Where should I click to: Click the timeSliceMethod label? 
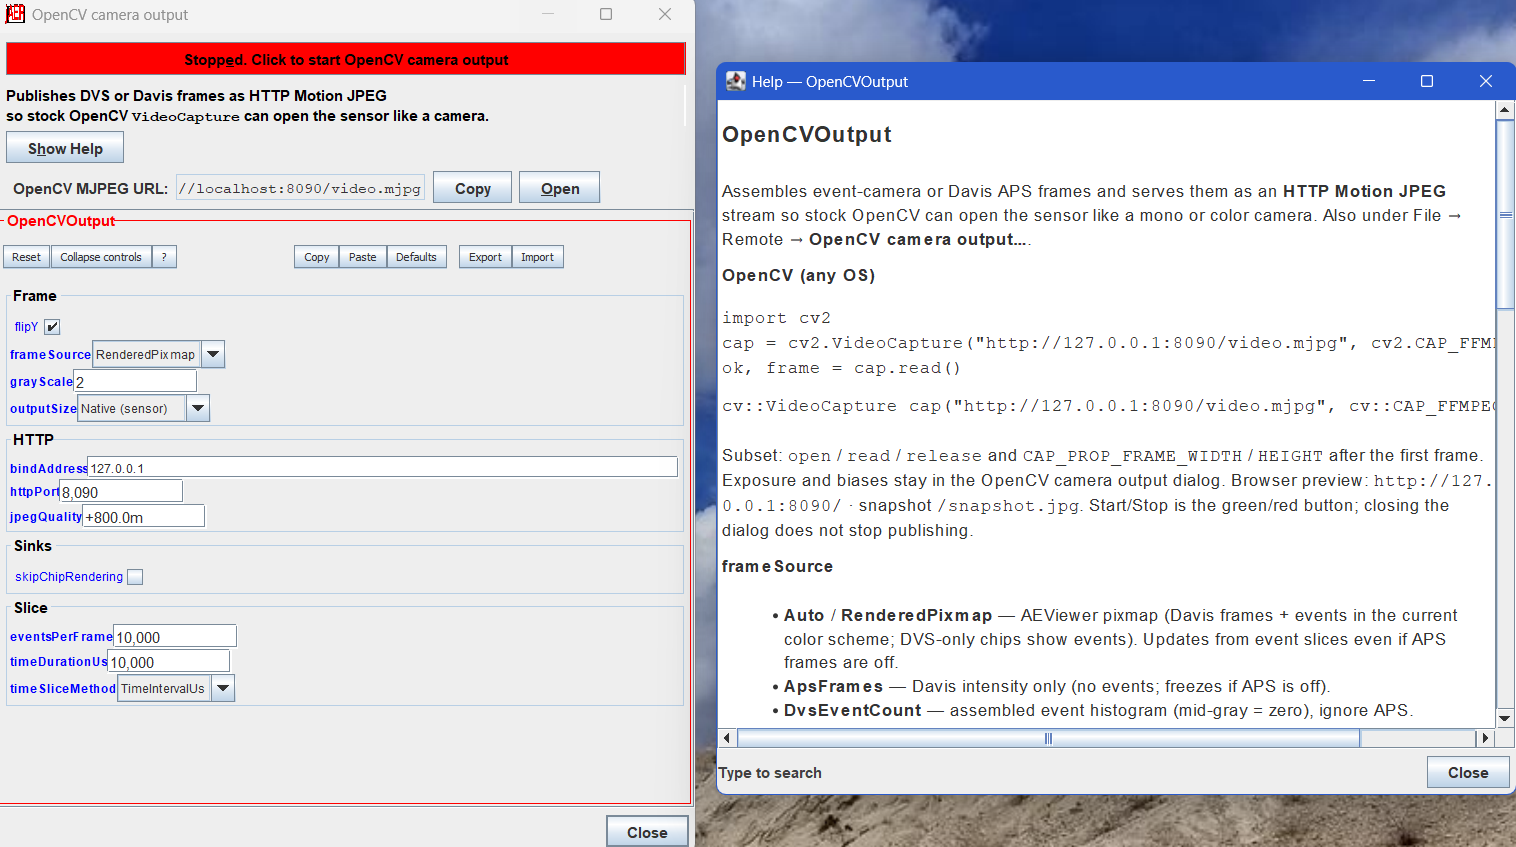[63, 688]
